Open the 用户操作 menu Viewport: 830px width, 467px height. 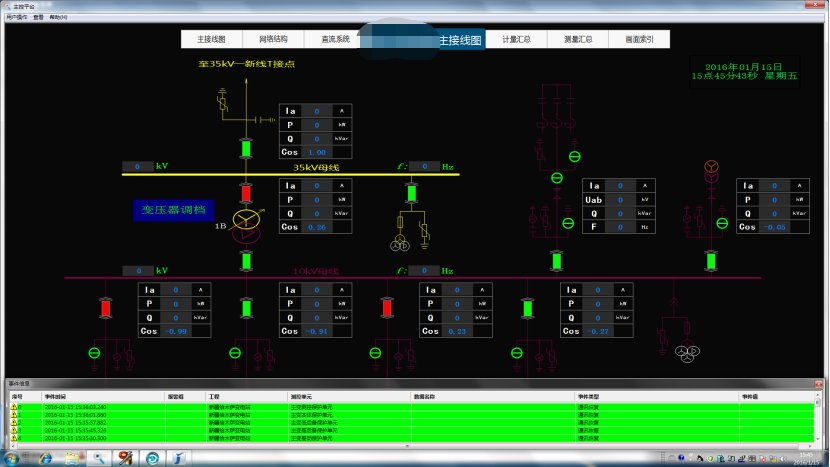pyautogui.click(x=16, y=17)
